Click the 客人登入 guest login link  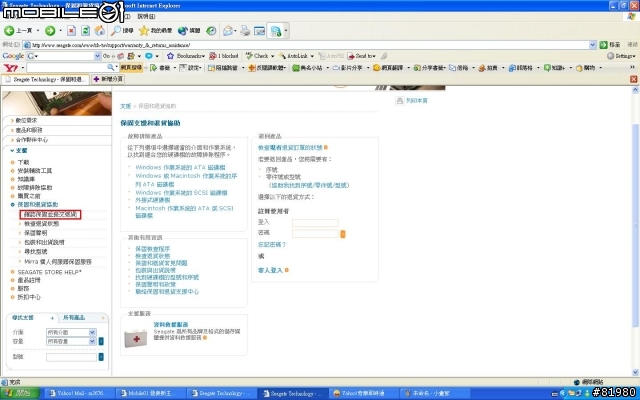point(270,270)
